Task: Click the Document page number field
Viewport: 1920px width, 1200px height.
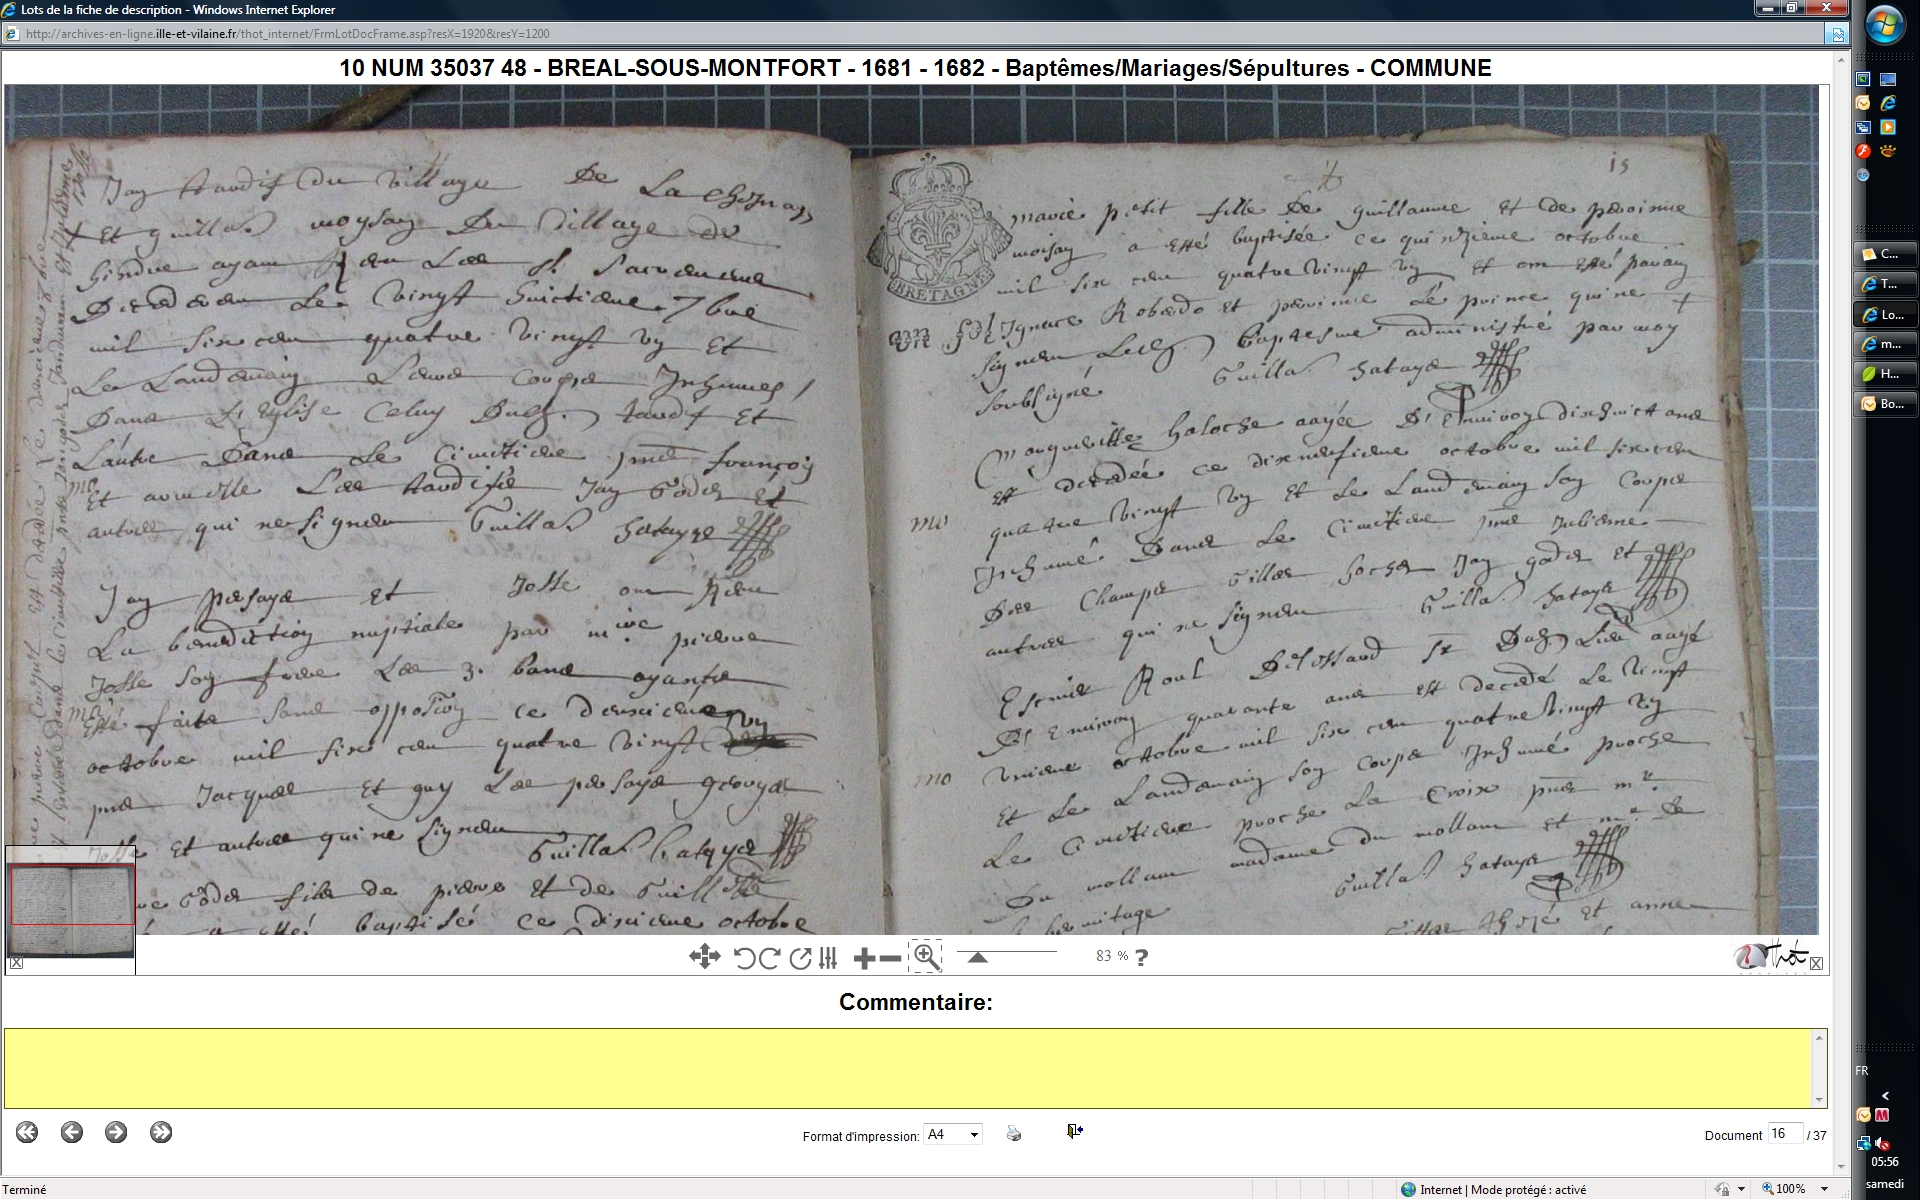Action: [1784, 1134]
